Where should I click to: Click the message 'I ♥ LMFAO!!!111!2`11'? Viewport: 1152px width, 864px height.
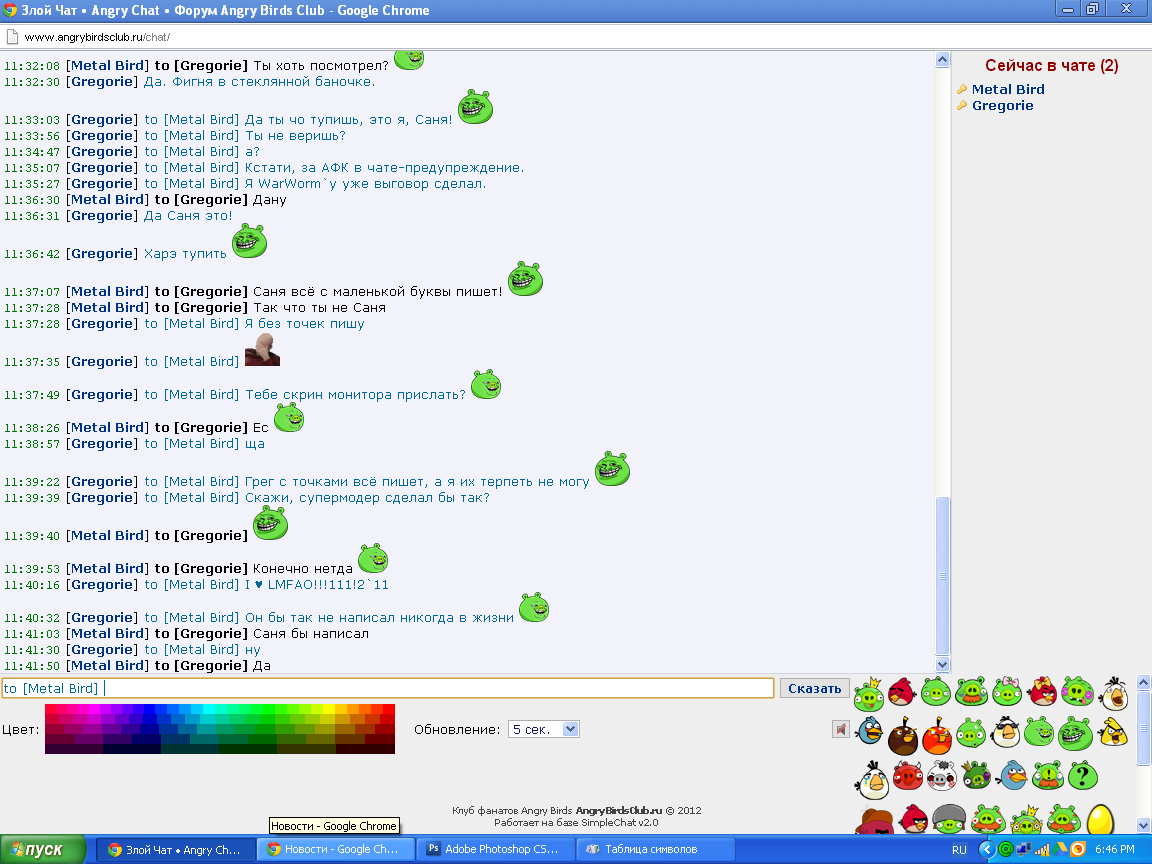tap(317, 585)
